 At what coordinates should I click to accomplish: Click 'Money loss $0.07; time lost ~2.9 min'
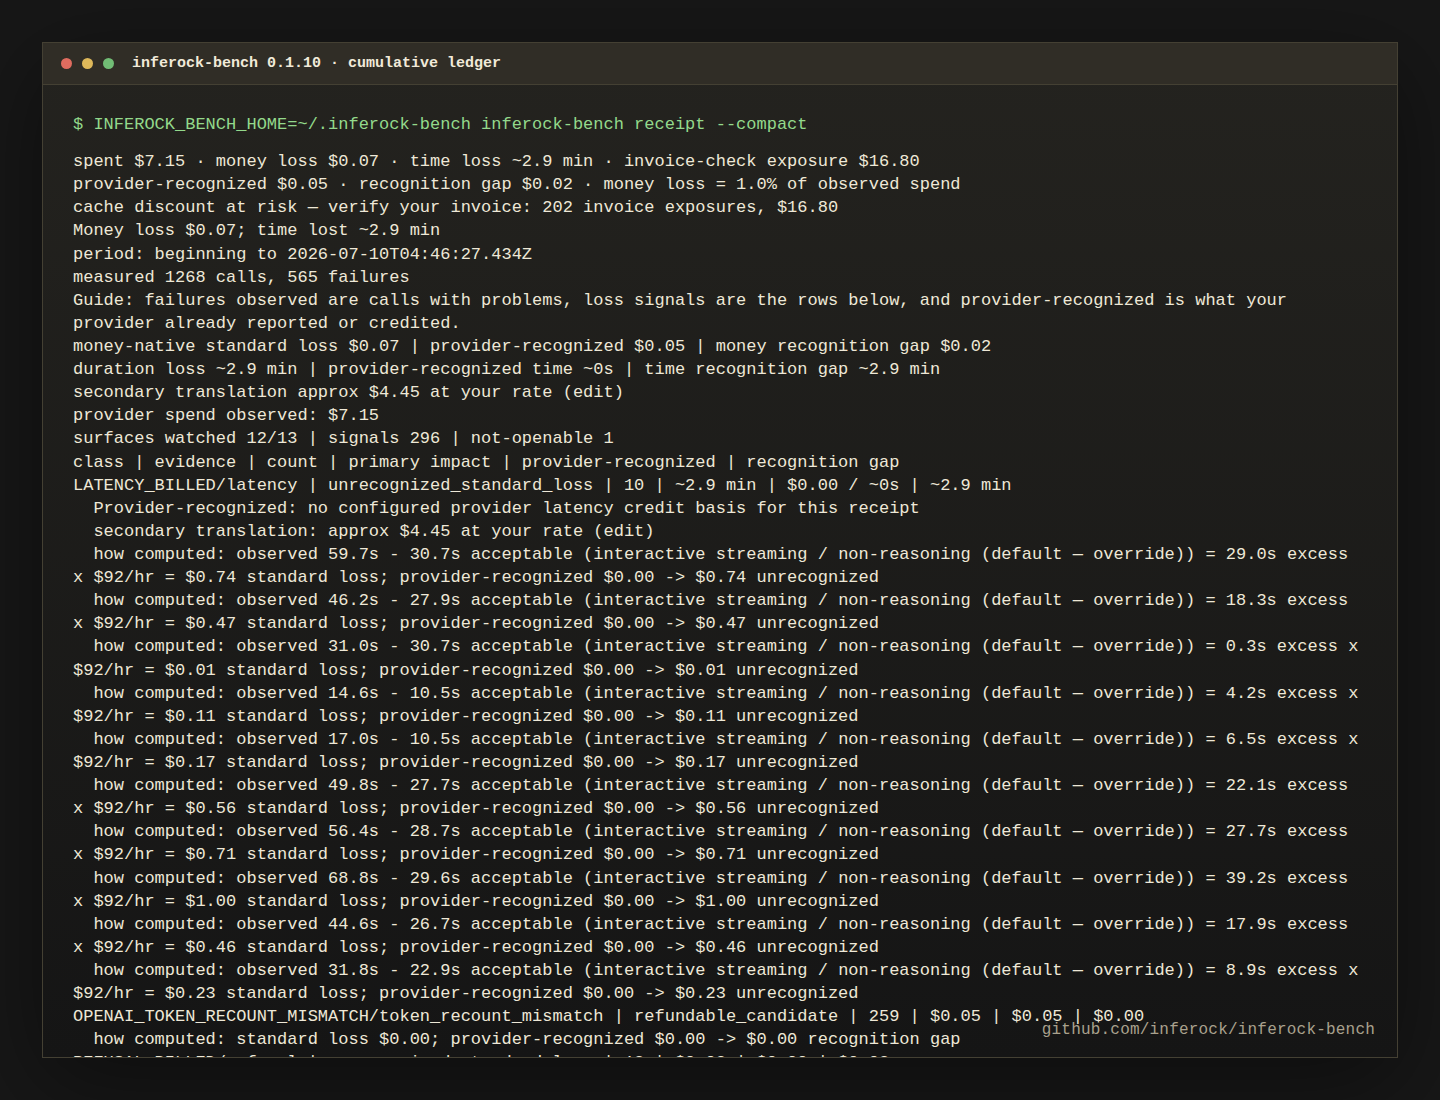click(x=256, y=230)
